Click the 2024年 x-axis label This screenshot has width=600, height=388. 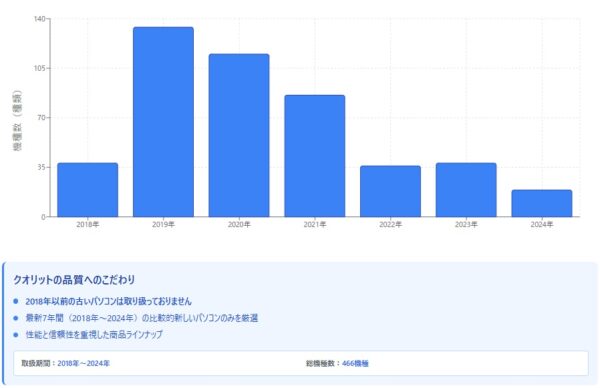point(542,225)
